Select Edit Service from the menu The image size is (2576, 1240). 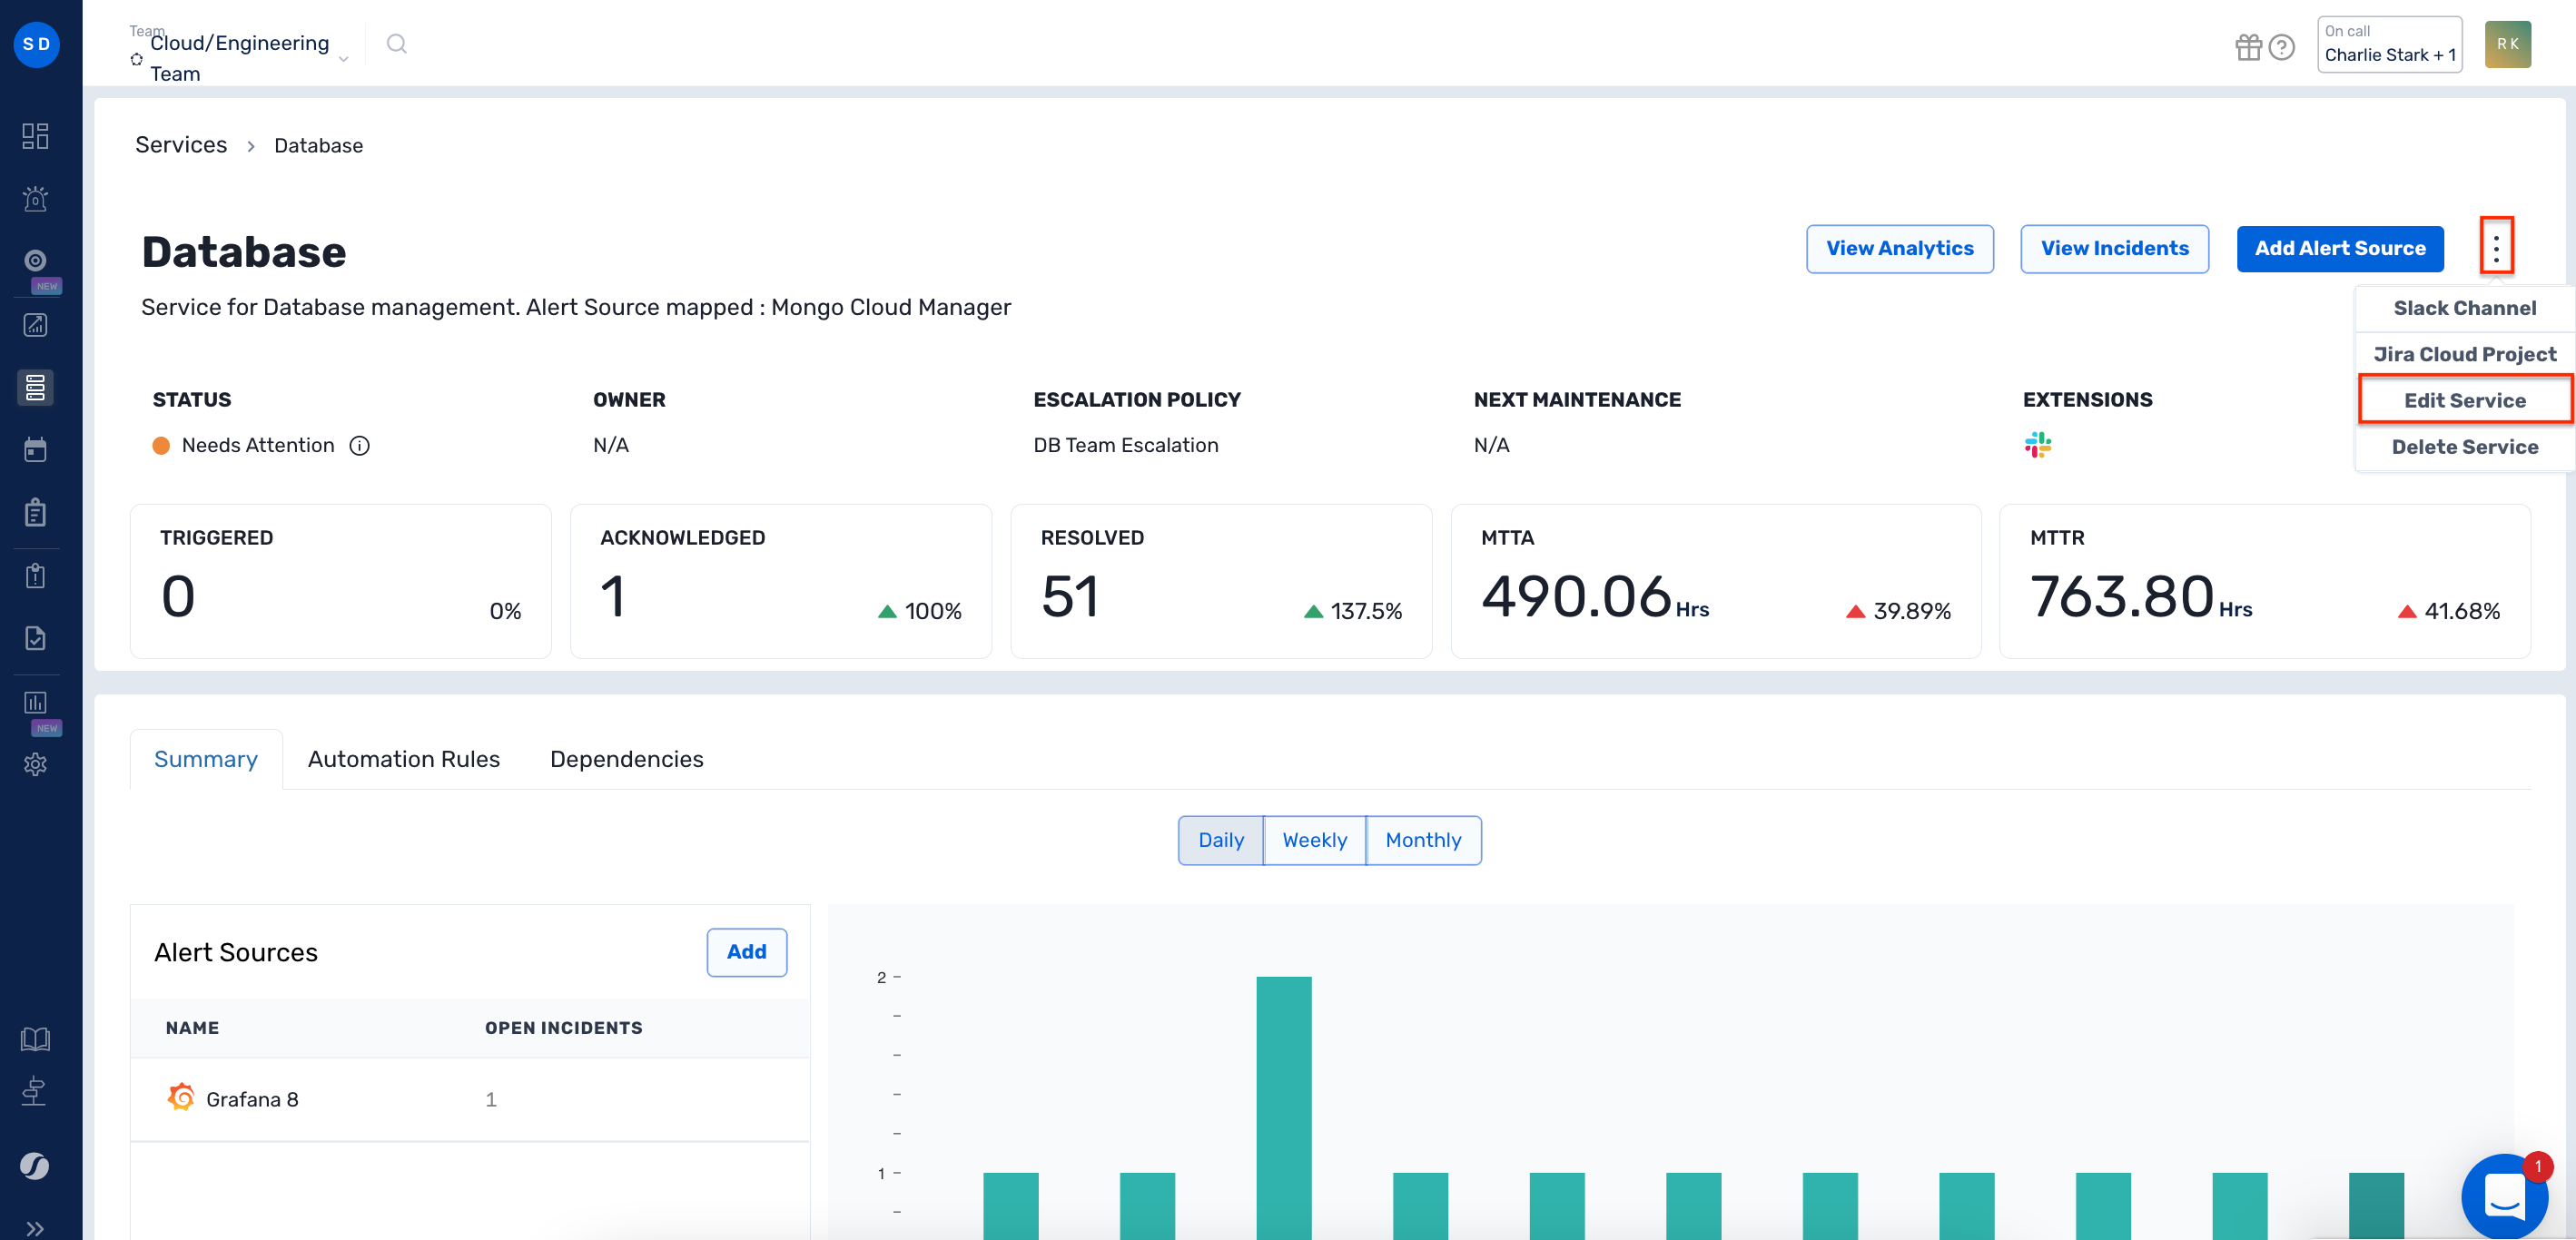(2464, 400)
